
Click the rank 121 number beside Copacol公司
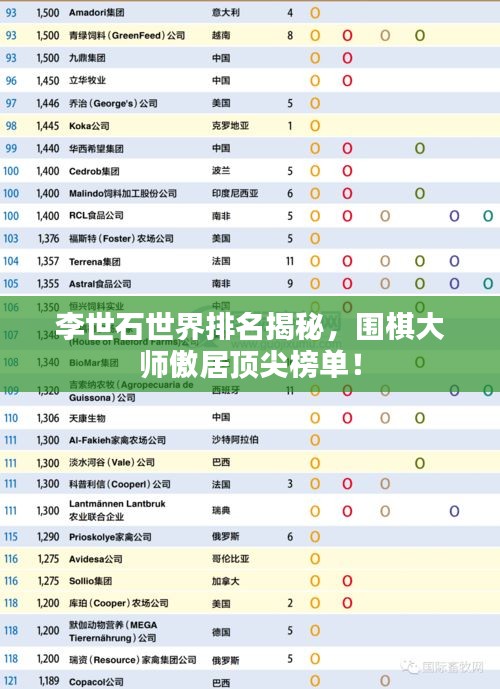pyautogui.click(x=11, y=681)
